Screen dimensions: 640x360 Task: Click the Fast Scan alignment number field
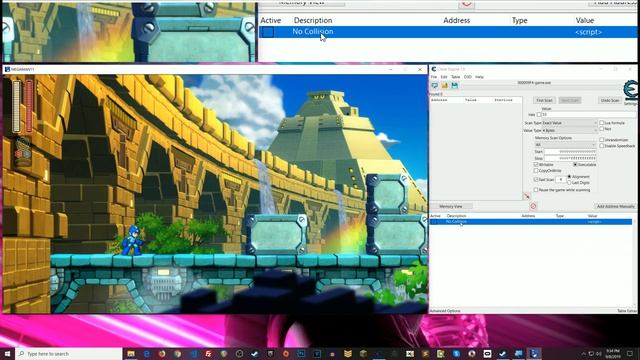561,180
